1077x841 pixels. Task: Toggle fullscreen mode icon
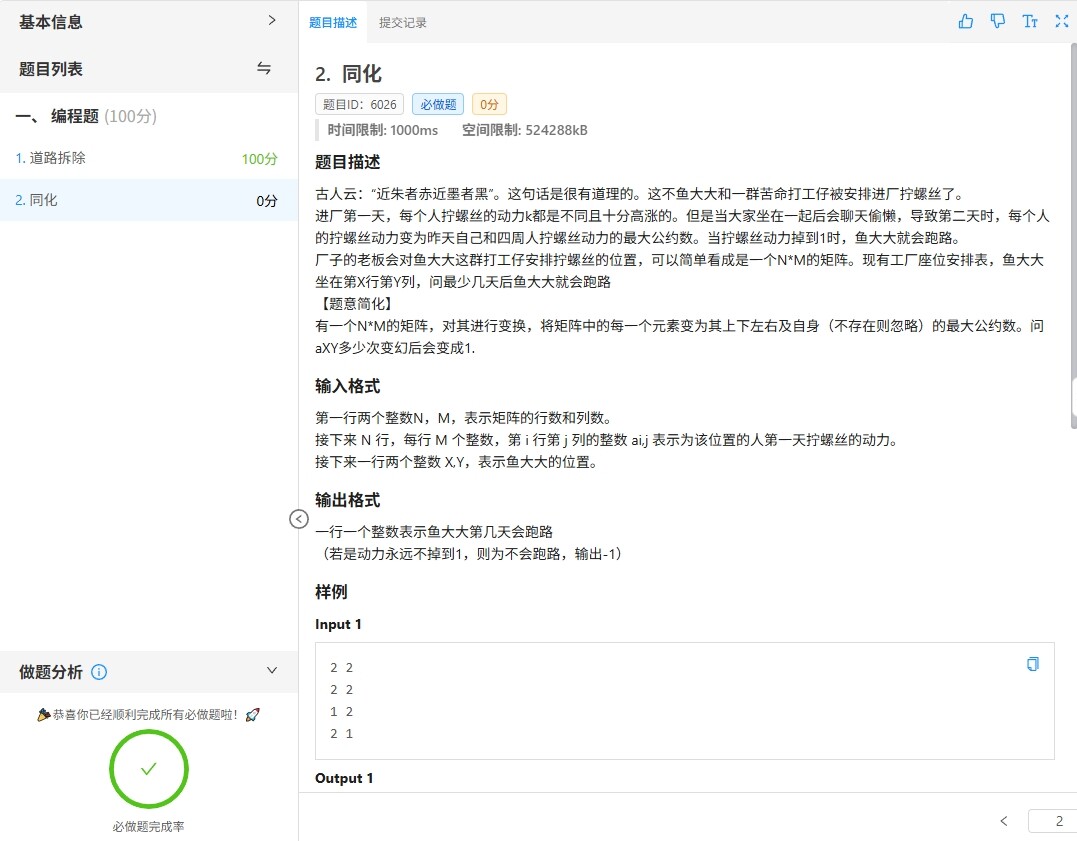[1061, 21]
